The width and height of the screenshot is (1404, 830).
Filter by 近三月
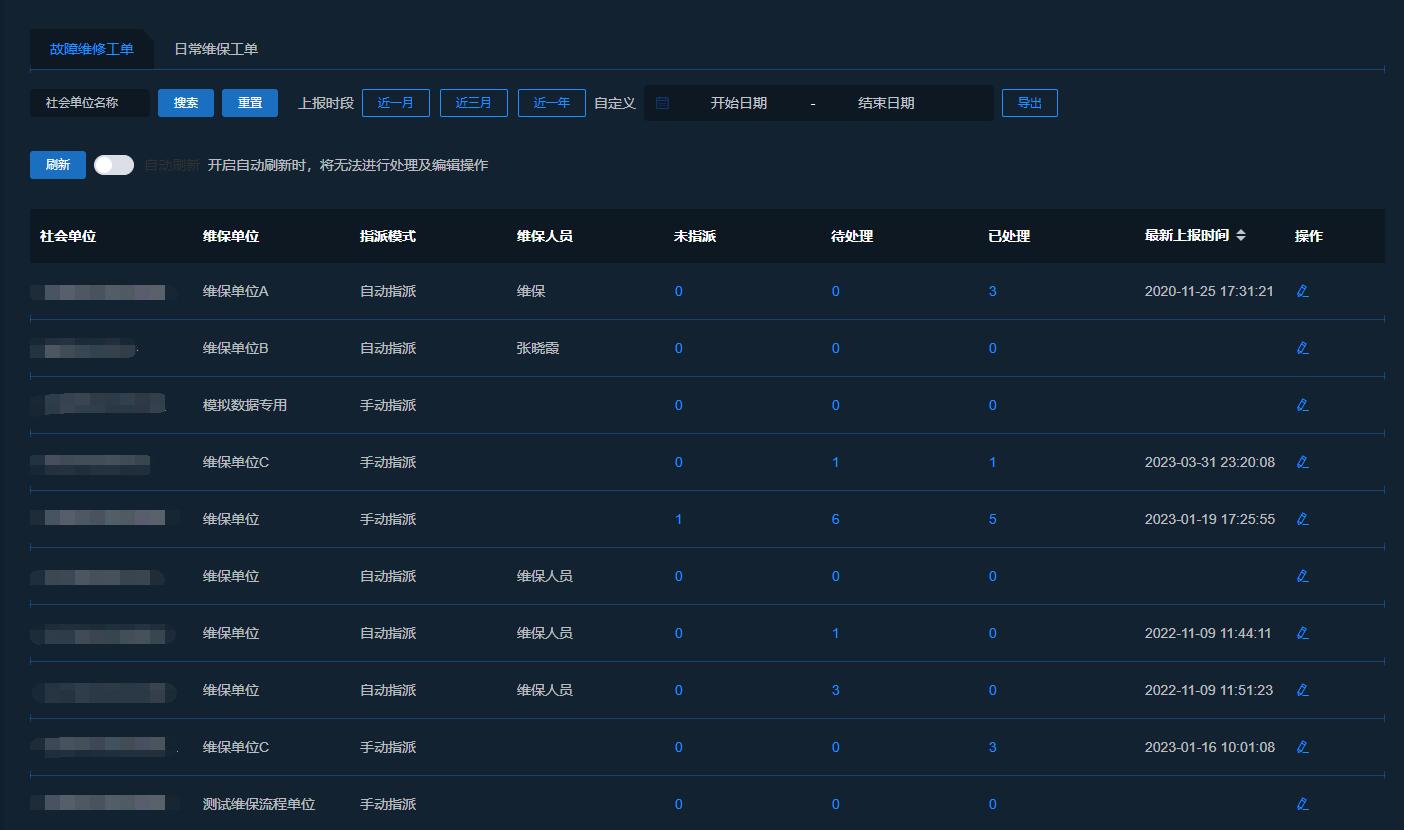click(474, 103)
